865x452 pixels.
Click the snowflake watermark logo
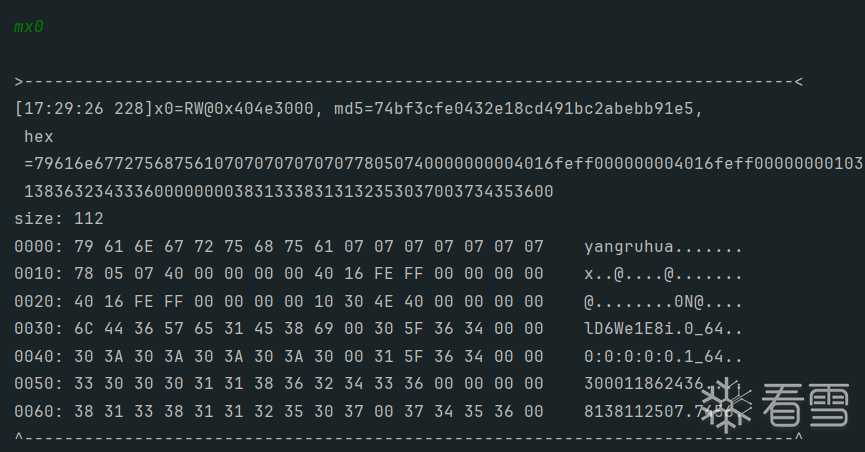pyautogui.click(x=729, y=407)
